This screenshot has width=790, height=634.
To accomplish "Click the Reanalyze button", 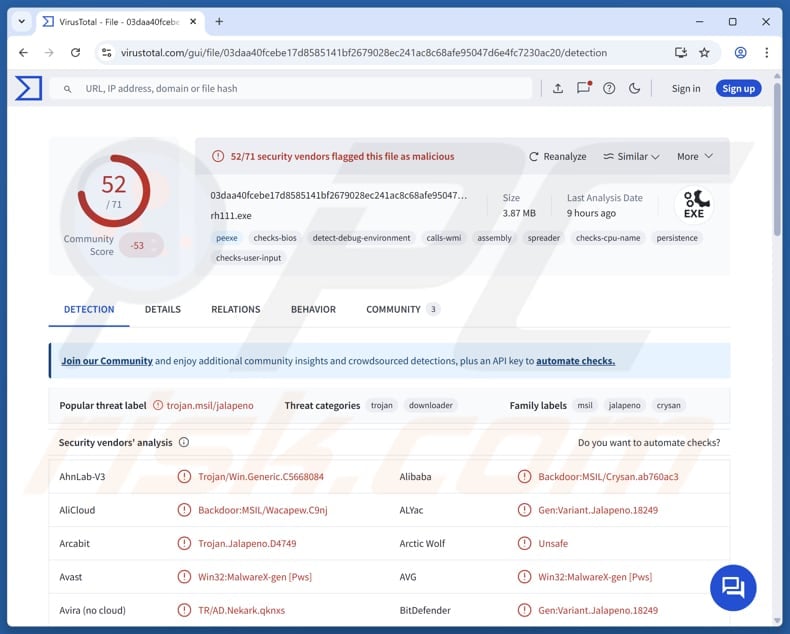I will (558, 157).
